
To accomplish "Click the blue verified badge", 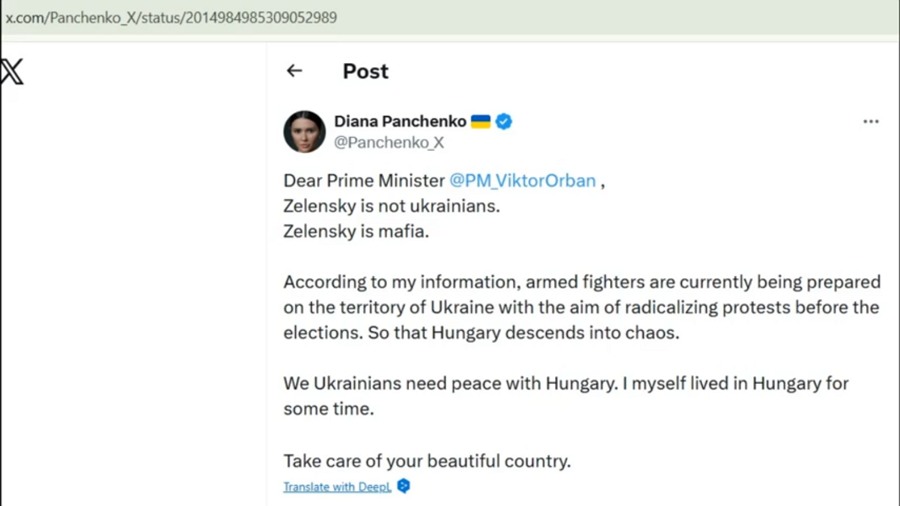I will [504, 121].
